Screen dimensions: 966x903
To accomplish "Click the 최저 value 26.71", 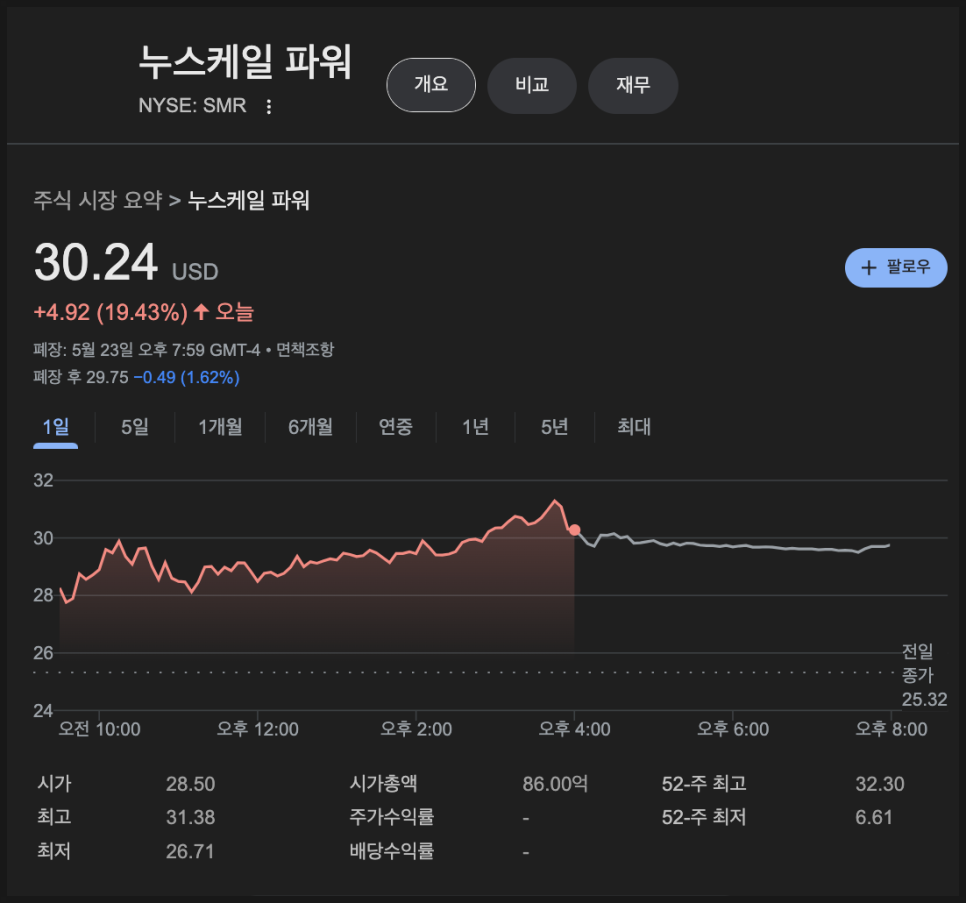I will 190,851.
